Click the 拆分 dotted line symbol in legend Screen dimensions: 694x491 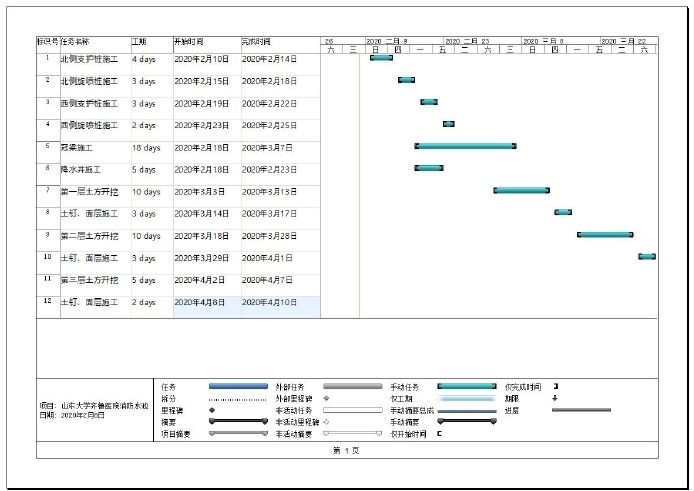(238, 398)
